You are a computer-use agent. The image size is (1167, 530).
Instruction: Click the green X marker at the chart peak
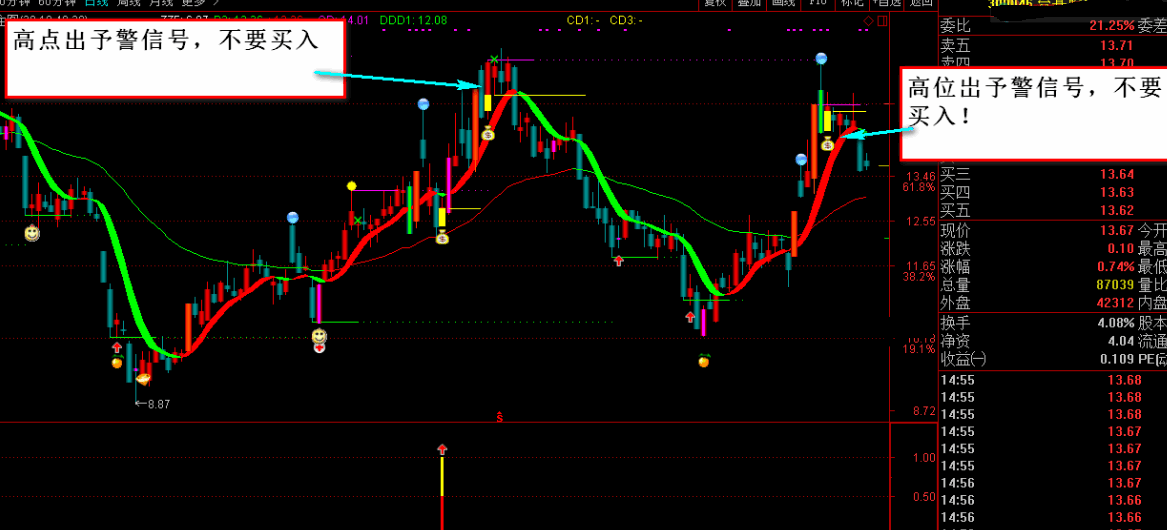click(493, 59)
